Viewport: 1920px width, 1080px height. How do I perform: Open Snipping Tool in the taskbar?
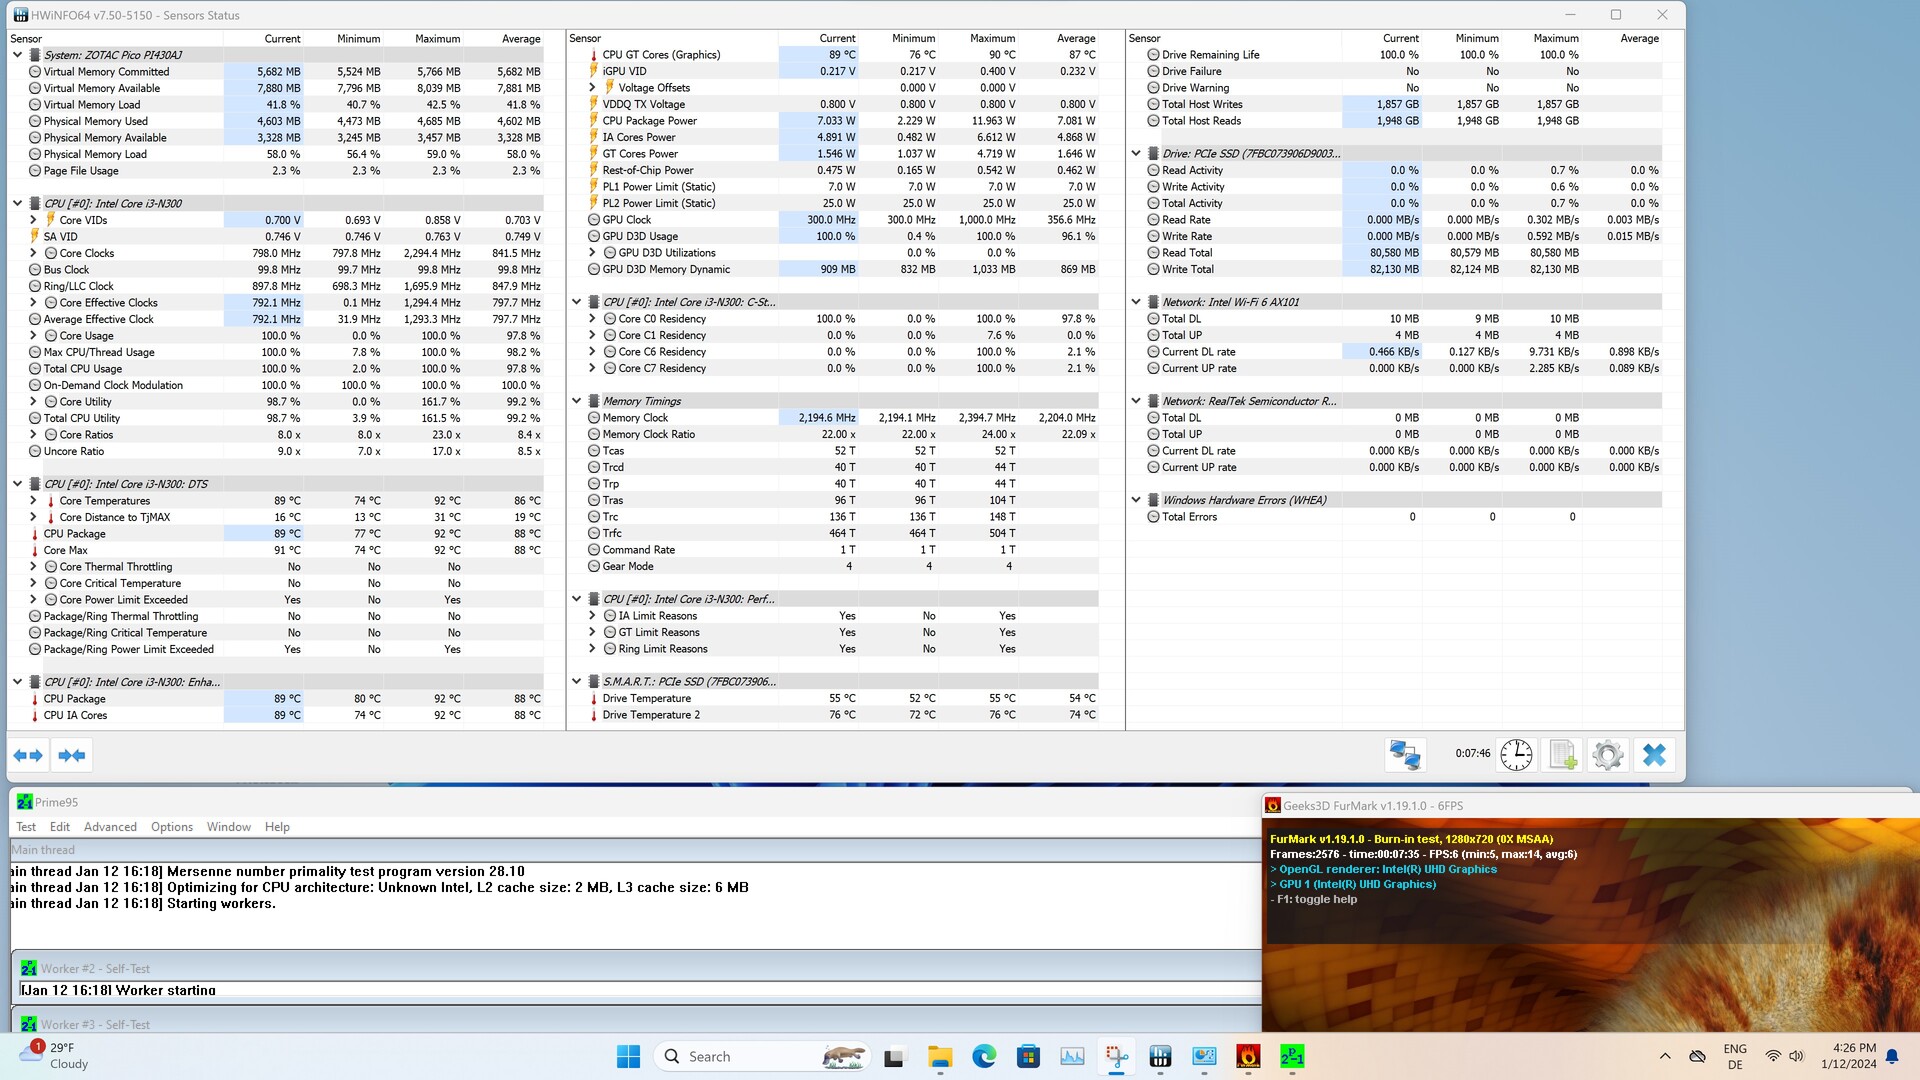(x=1116, y=1057)
